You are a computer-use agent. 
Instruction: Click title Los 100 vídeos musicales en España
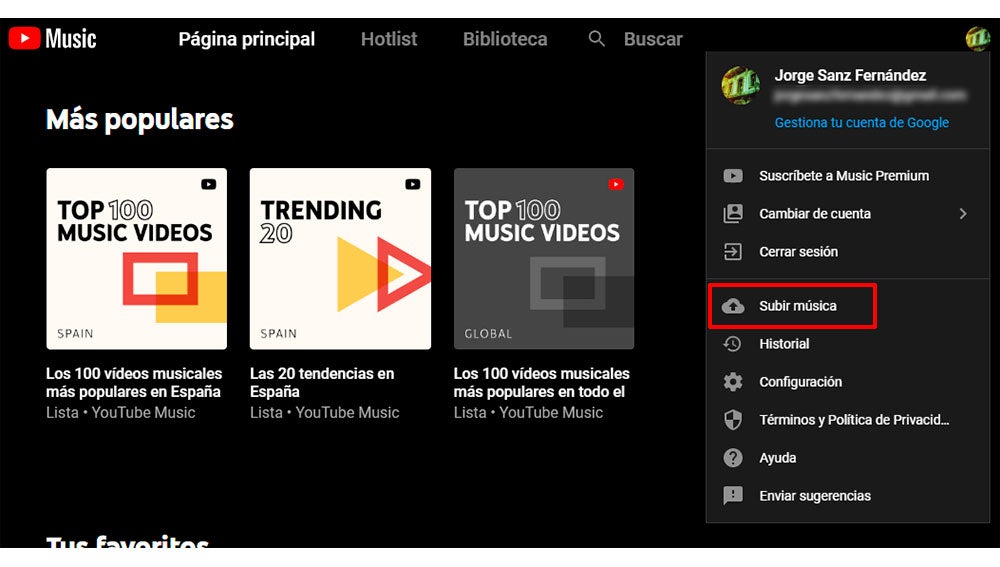(134, 382)
